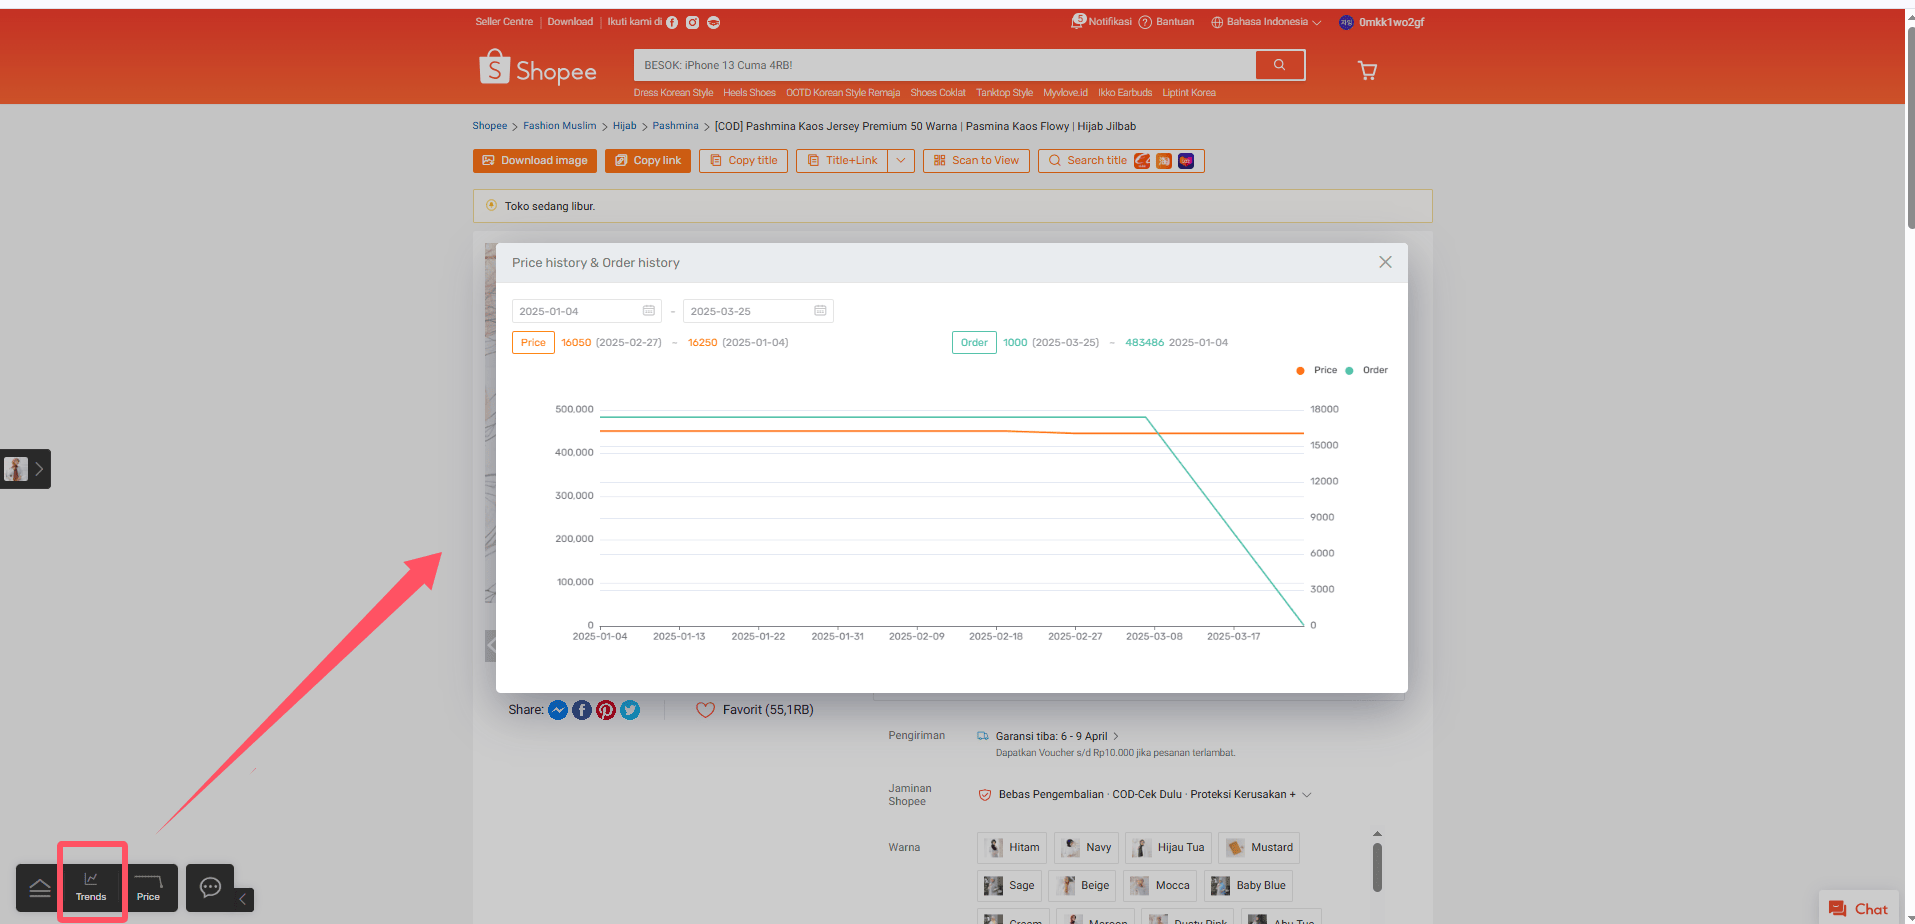Share via Pinterest icon

click(x=606, y=710)
